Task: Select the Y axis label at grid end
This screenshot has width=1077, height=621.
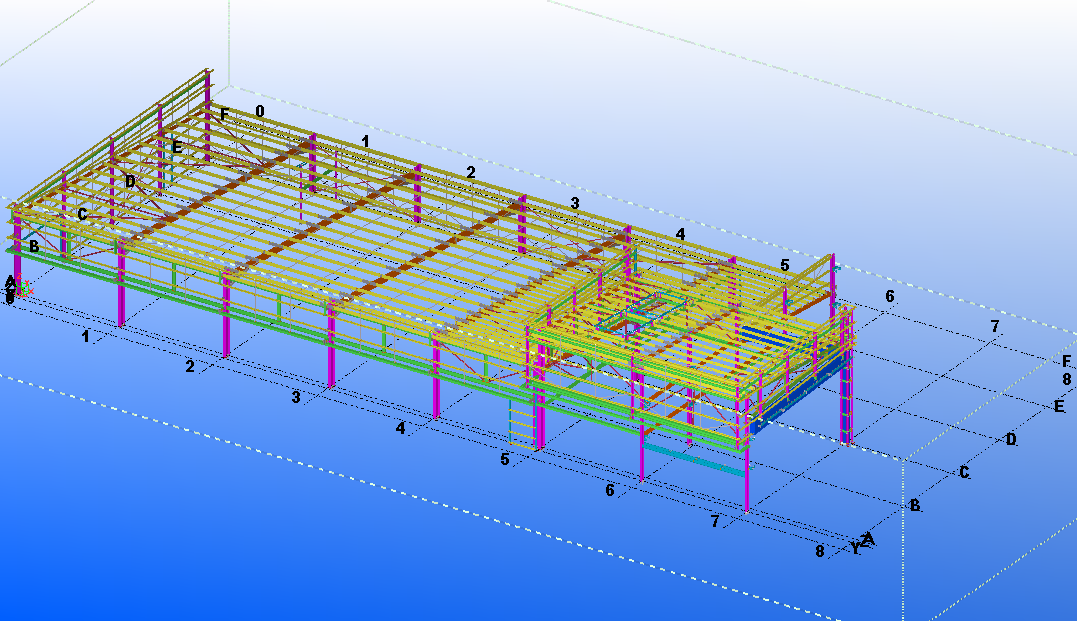Action: pos(855,547)
